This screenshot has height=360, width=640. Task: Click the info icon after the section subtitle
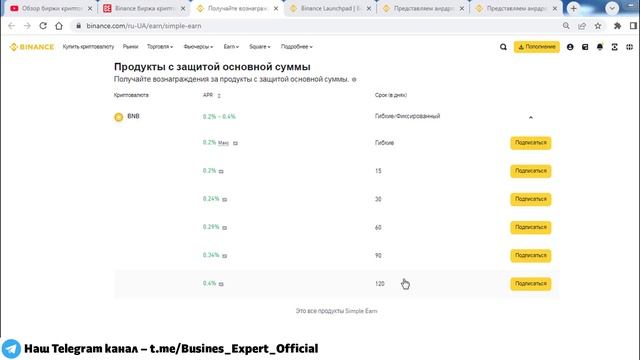(x=354, y=80)
